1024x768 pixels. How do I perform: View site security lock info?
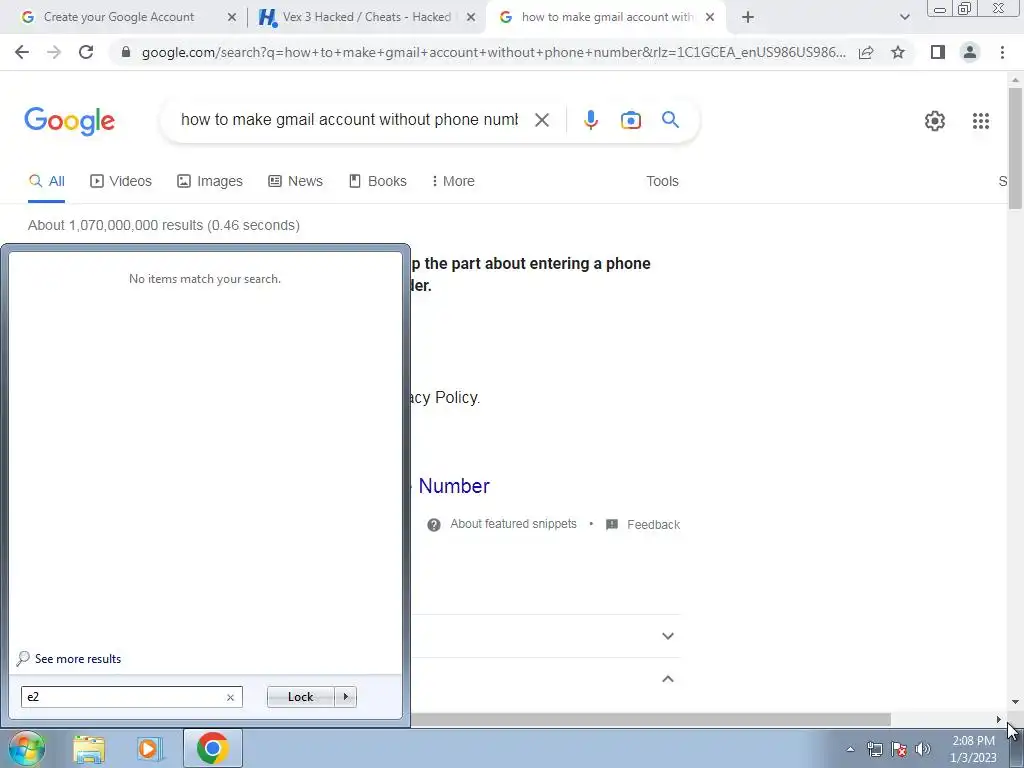(x=126, y=52)
